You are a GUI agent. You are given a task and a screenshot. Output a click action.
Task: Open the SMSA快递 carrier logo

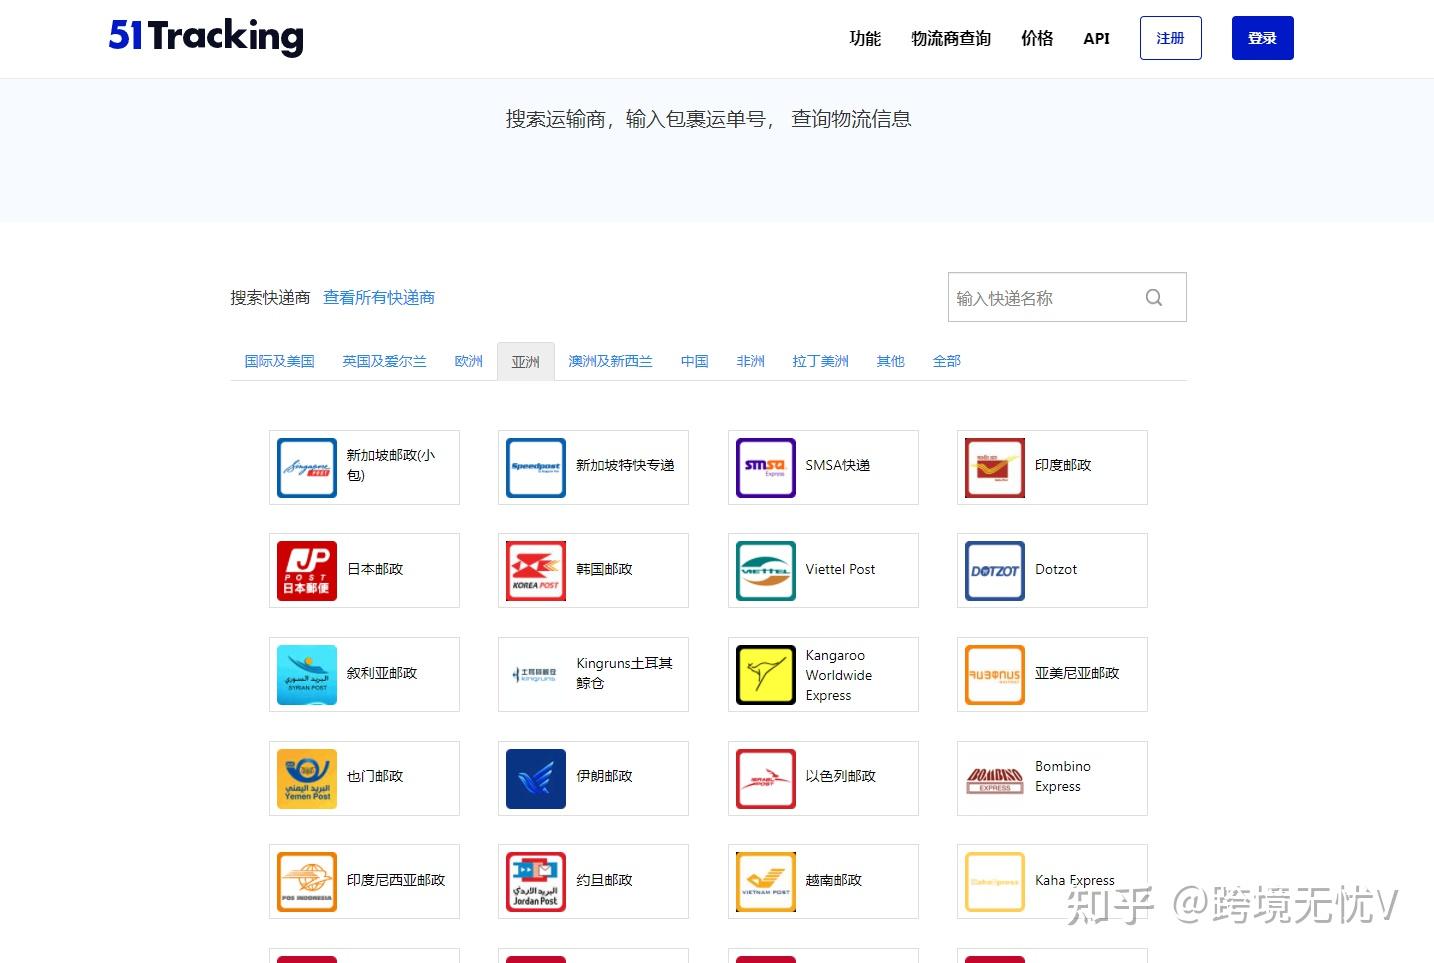coord(766,468)
